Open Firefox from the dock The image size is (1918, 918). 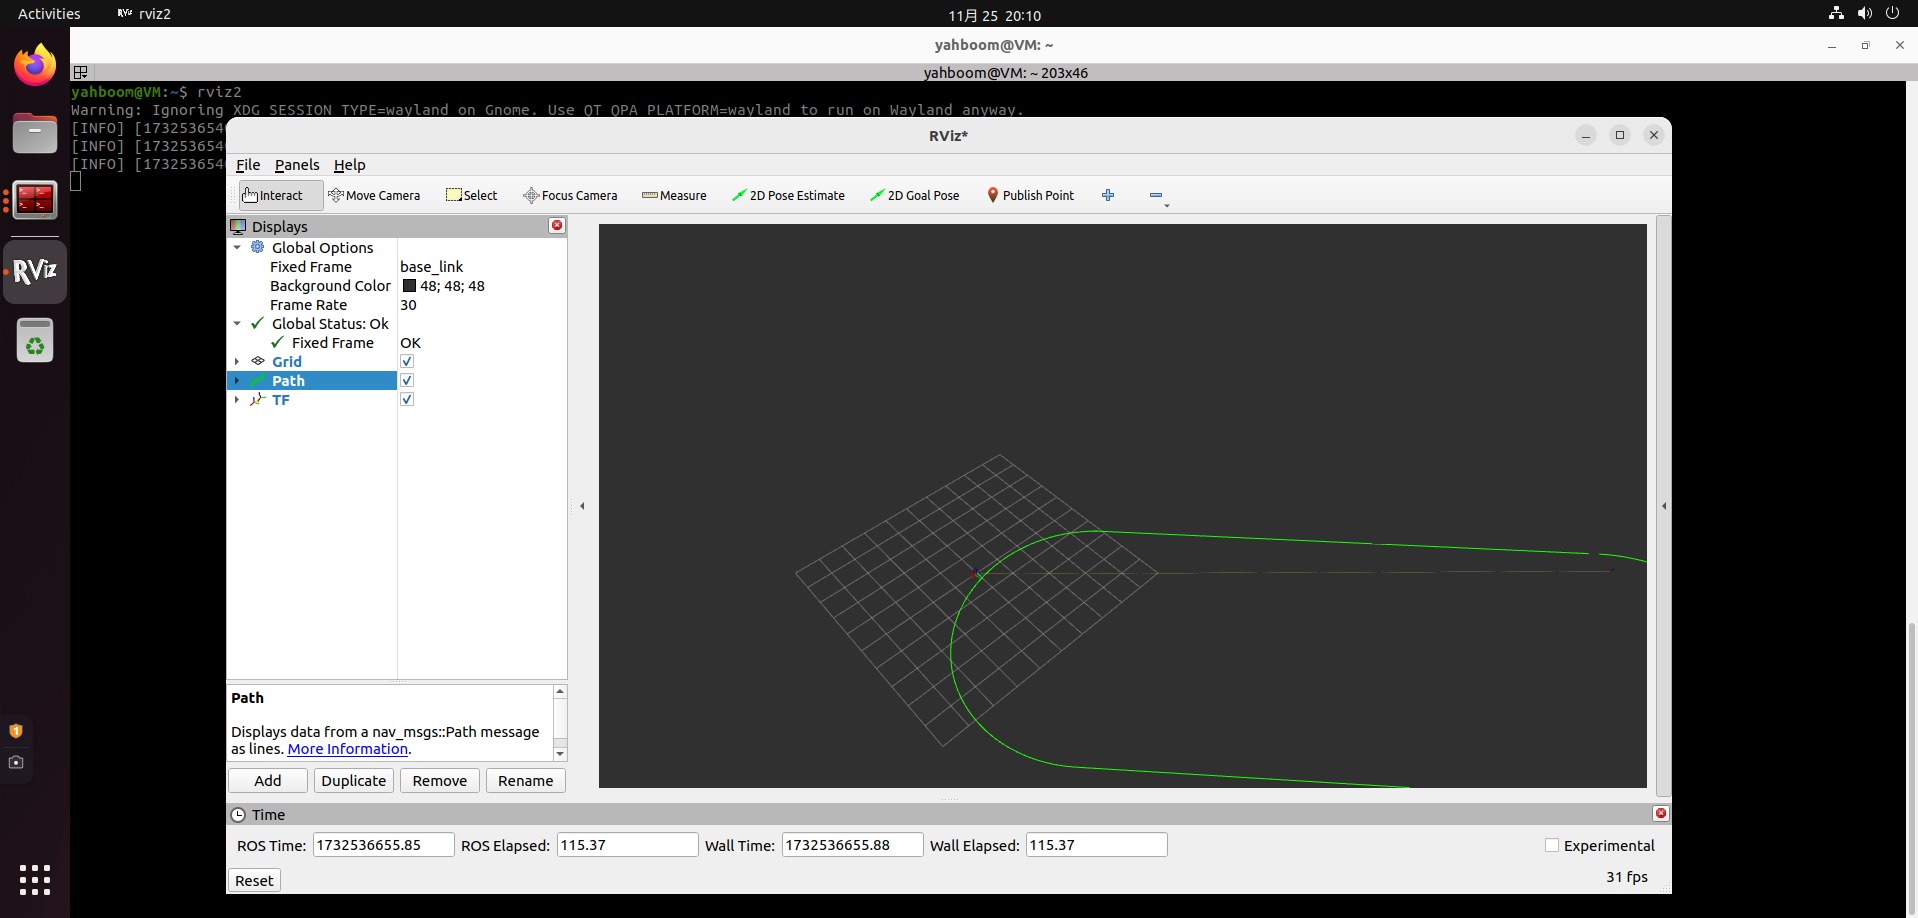[x=35, y=66]
